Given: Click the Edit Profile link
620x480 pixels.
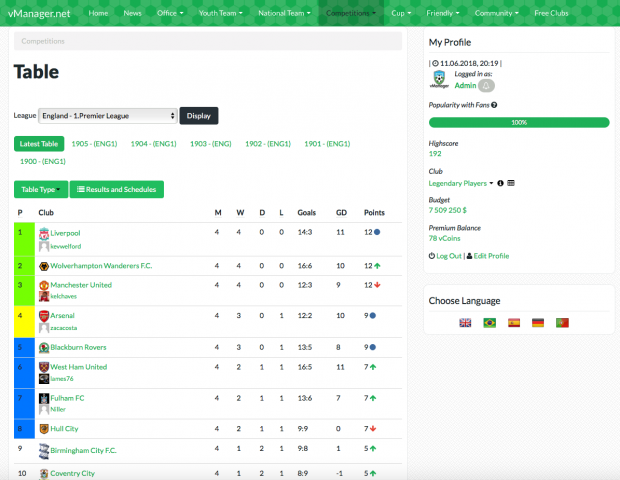Looking at the screenshot, I should click(x=491, y=256).
